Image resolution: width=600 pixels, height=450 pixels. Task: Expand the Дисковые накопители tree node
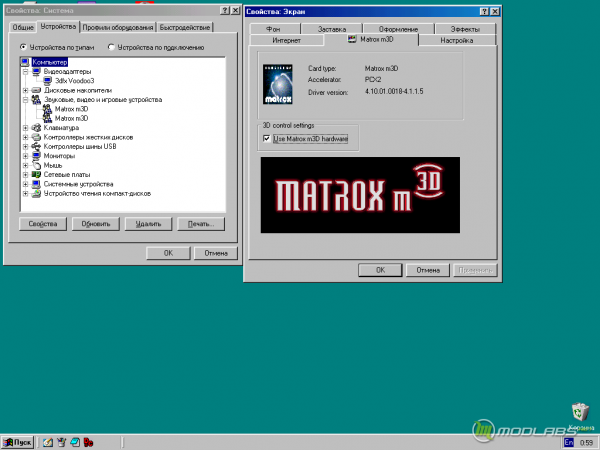25,90
